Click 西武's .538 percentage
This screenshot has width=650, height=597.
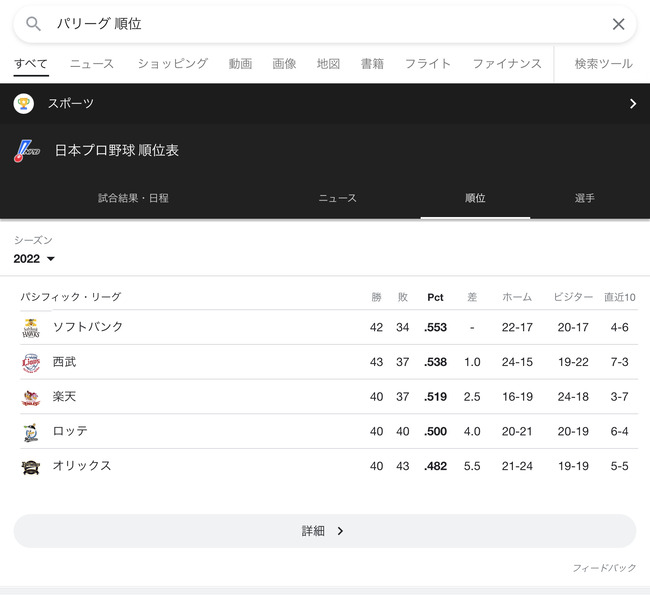(x=435, y=362)
